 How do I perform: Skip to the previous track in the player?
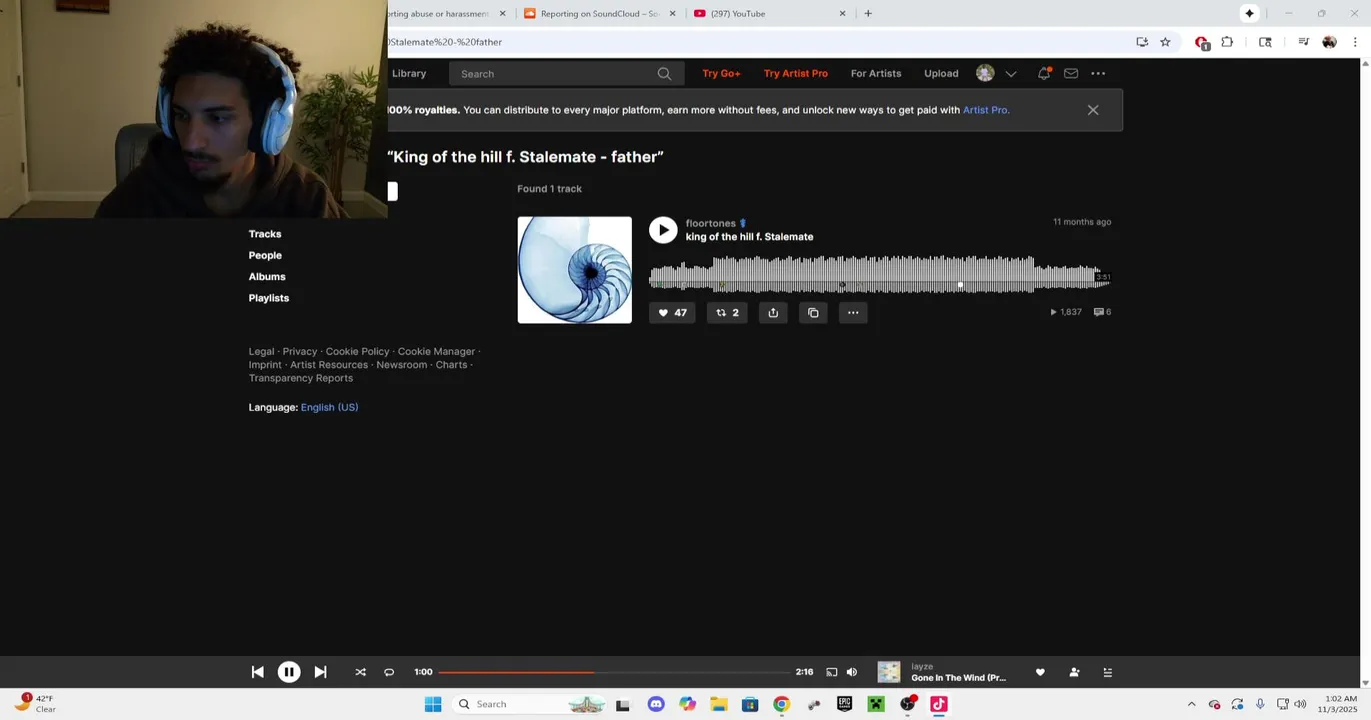[x=257, y=672]
